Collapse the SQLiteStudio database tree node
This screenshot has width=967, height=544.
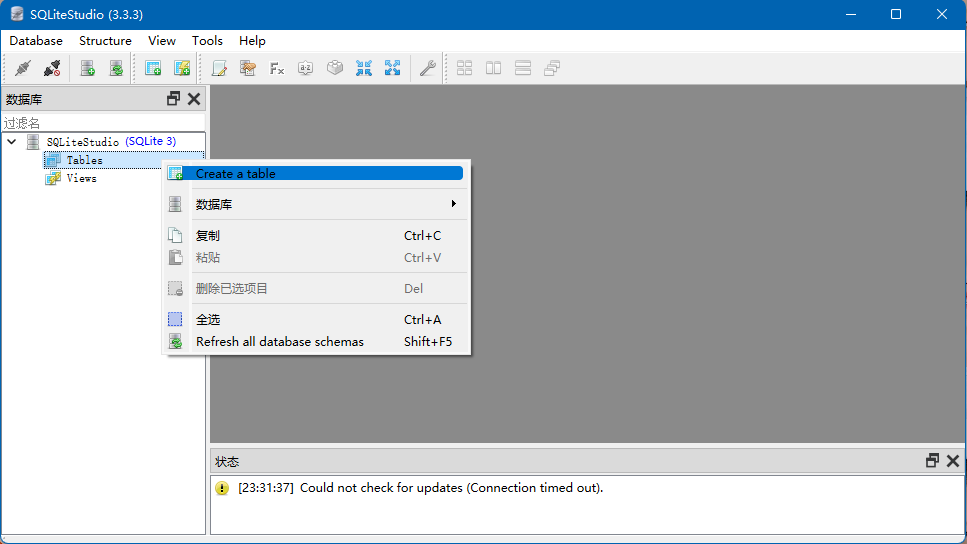(12, 142)
